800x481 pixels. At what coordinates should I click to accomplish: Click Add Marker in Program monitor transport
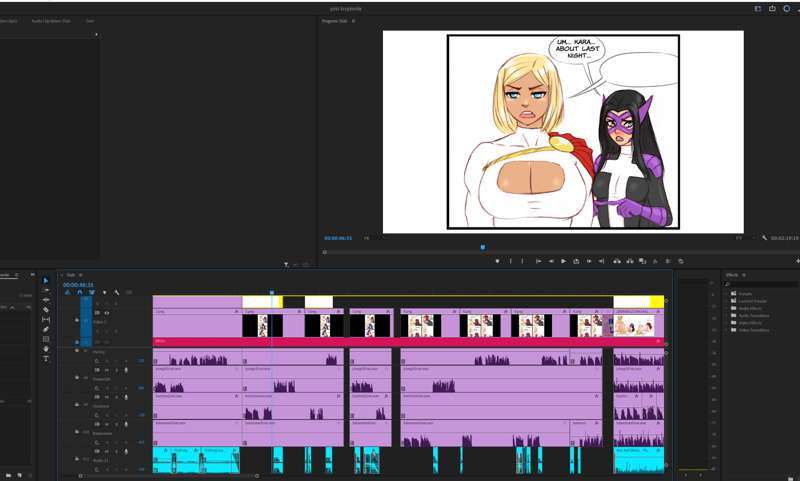point(497,261)
